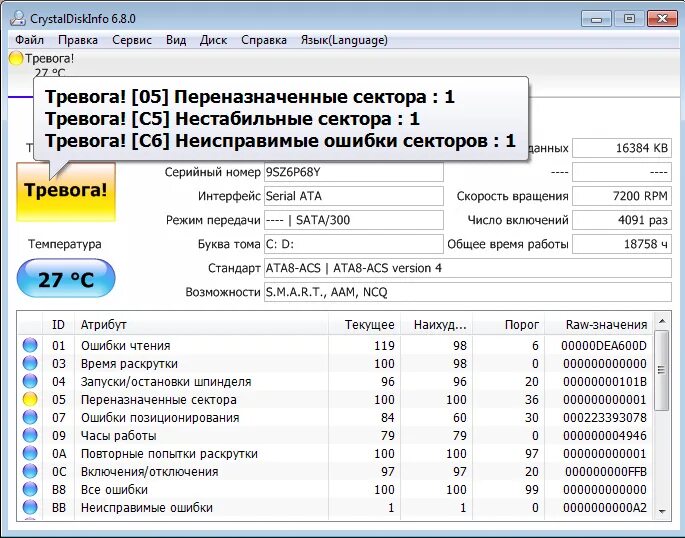Click the Raw-значения column header
The height and width of the screenshot is (538, 685).
tap(599, 324)
